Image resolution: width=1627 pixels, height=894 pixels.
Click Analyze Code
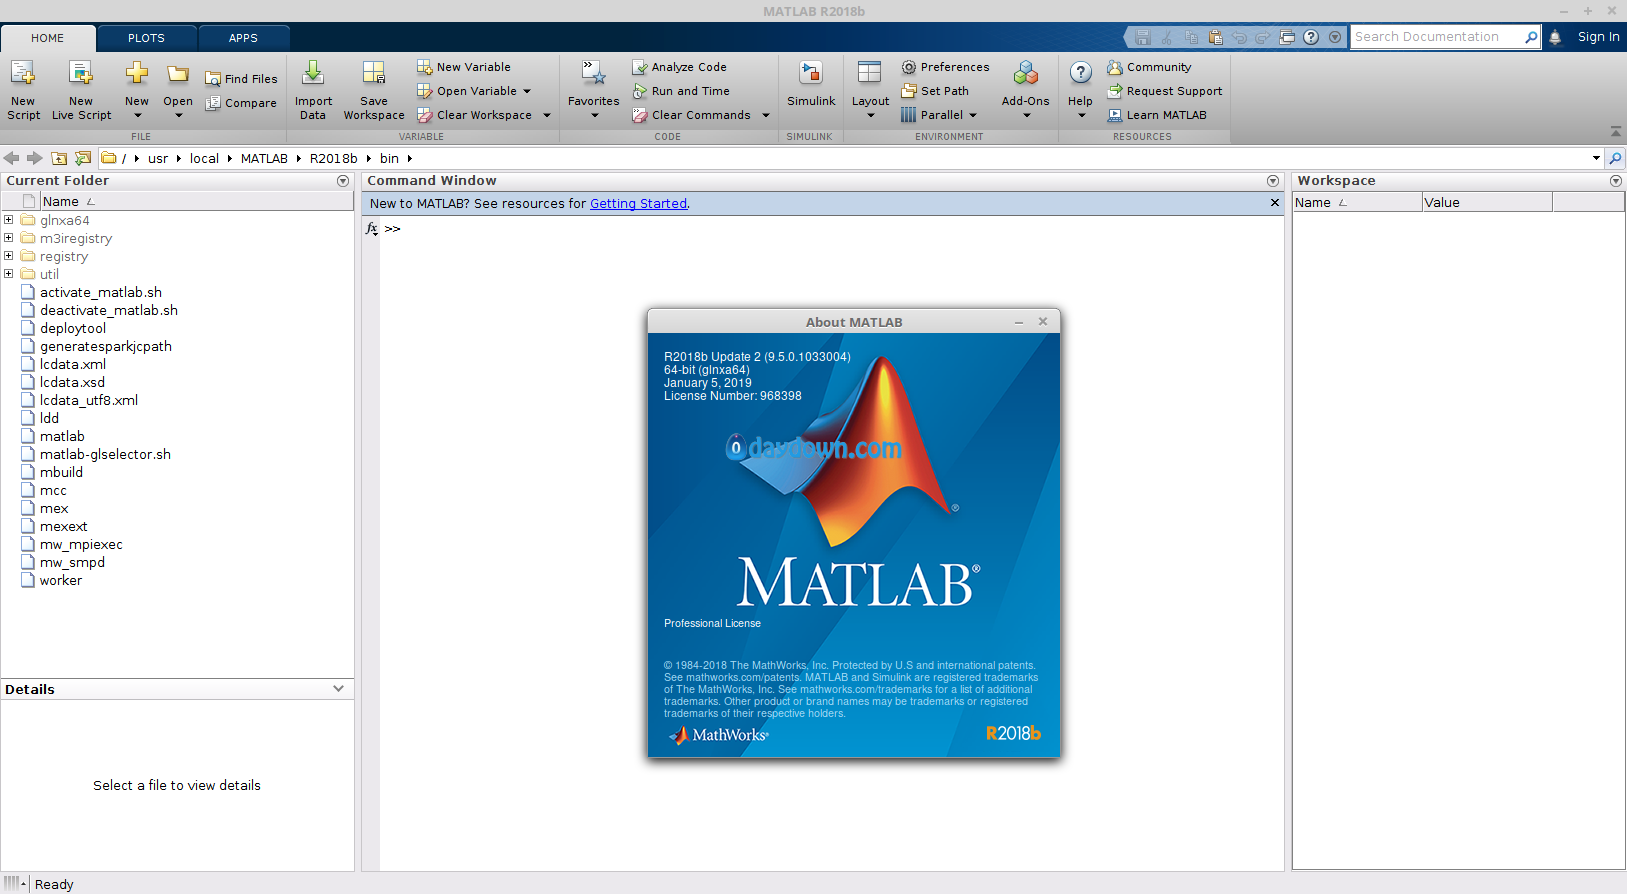680,67
